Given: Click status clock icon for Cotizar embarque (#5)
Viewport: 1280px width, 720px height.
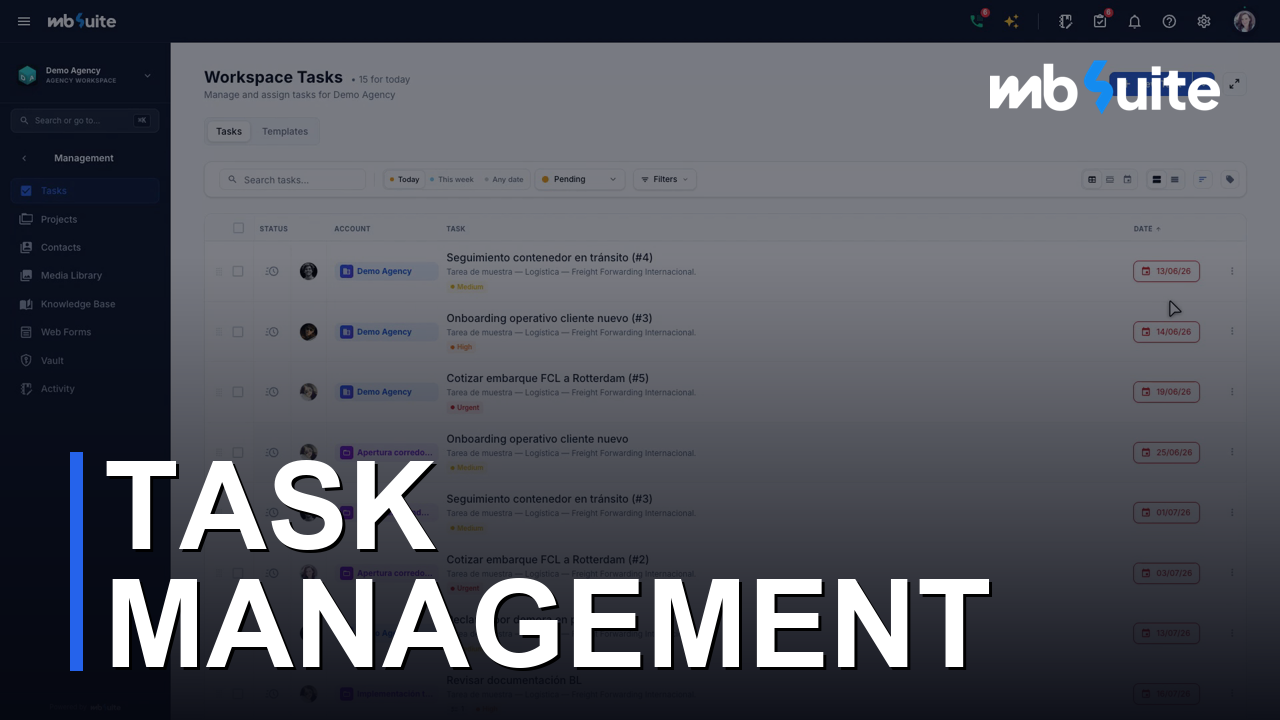Looking at the screenshot, I should (272, 392).
